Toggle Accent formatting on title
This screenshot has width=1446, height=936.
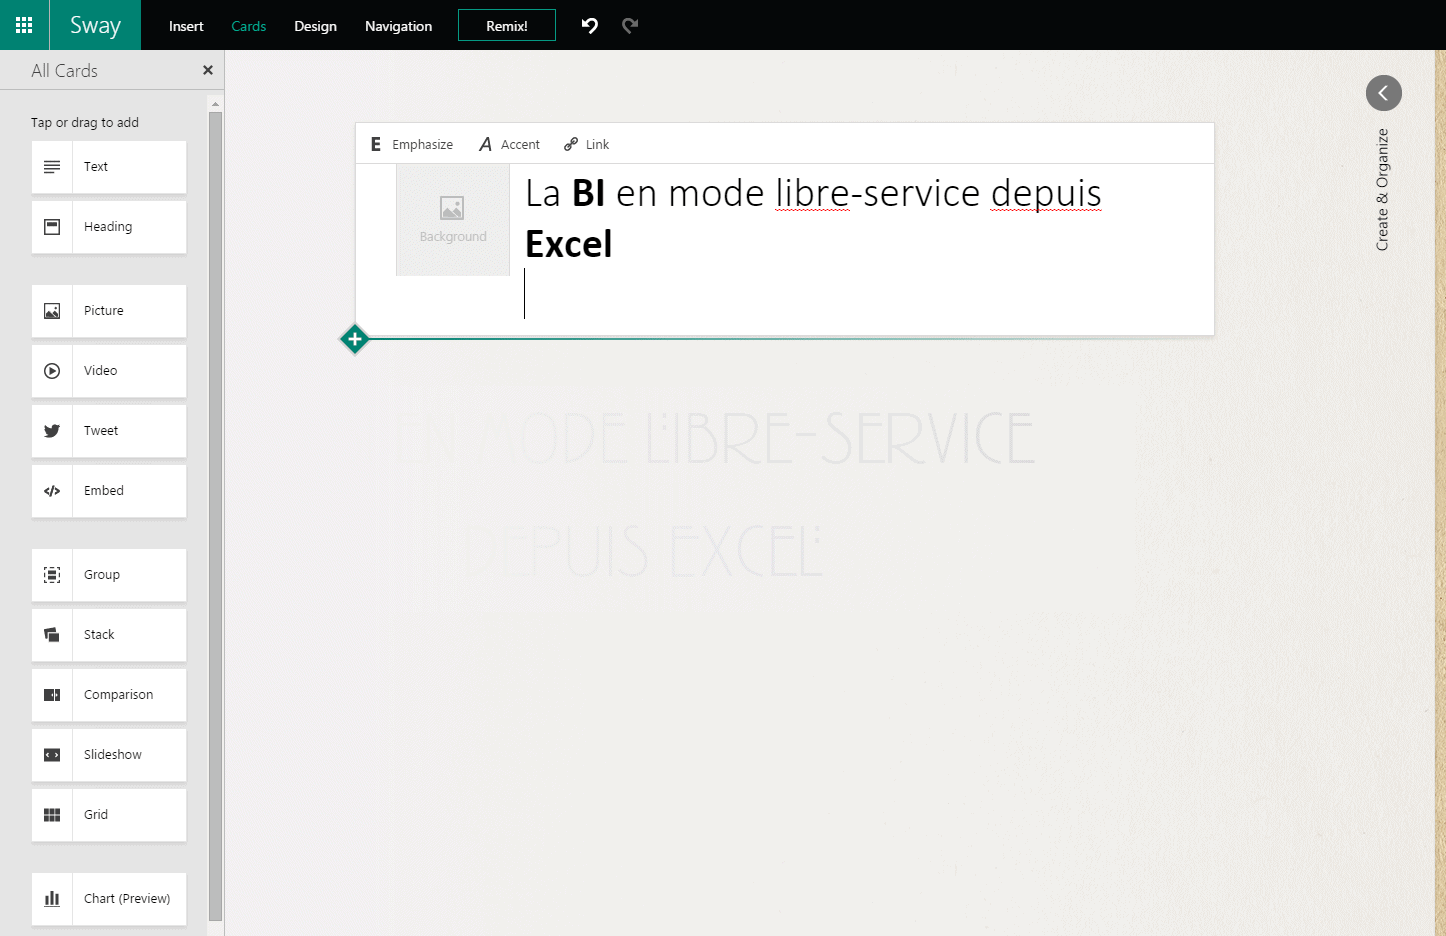510,144
